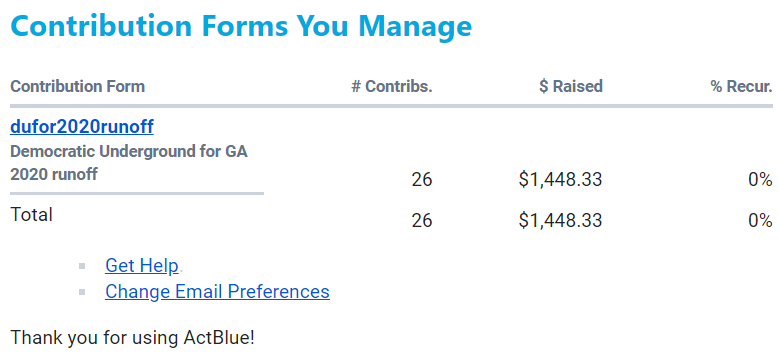Click the Total row label
Viewport: 779px width, 363px height.
[x=31, y=215]
